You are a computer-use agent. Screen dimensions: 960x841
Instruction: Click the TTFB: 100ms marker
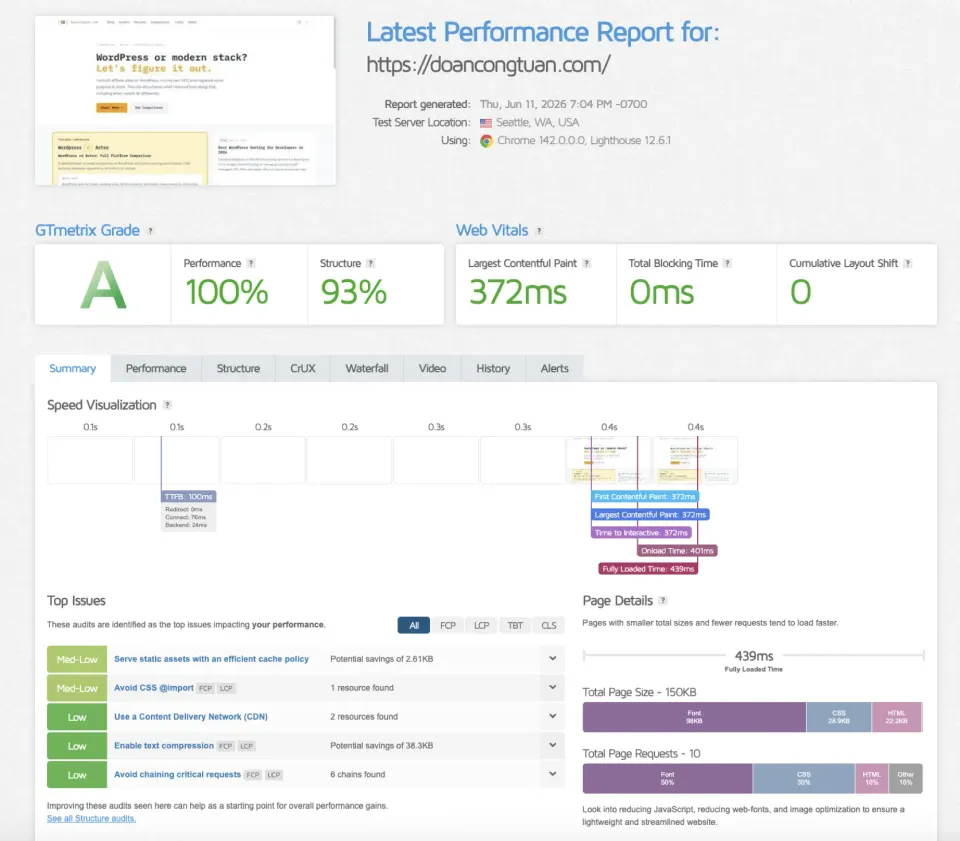click(x=189, y=496)
